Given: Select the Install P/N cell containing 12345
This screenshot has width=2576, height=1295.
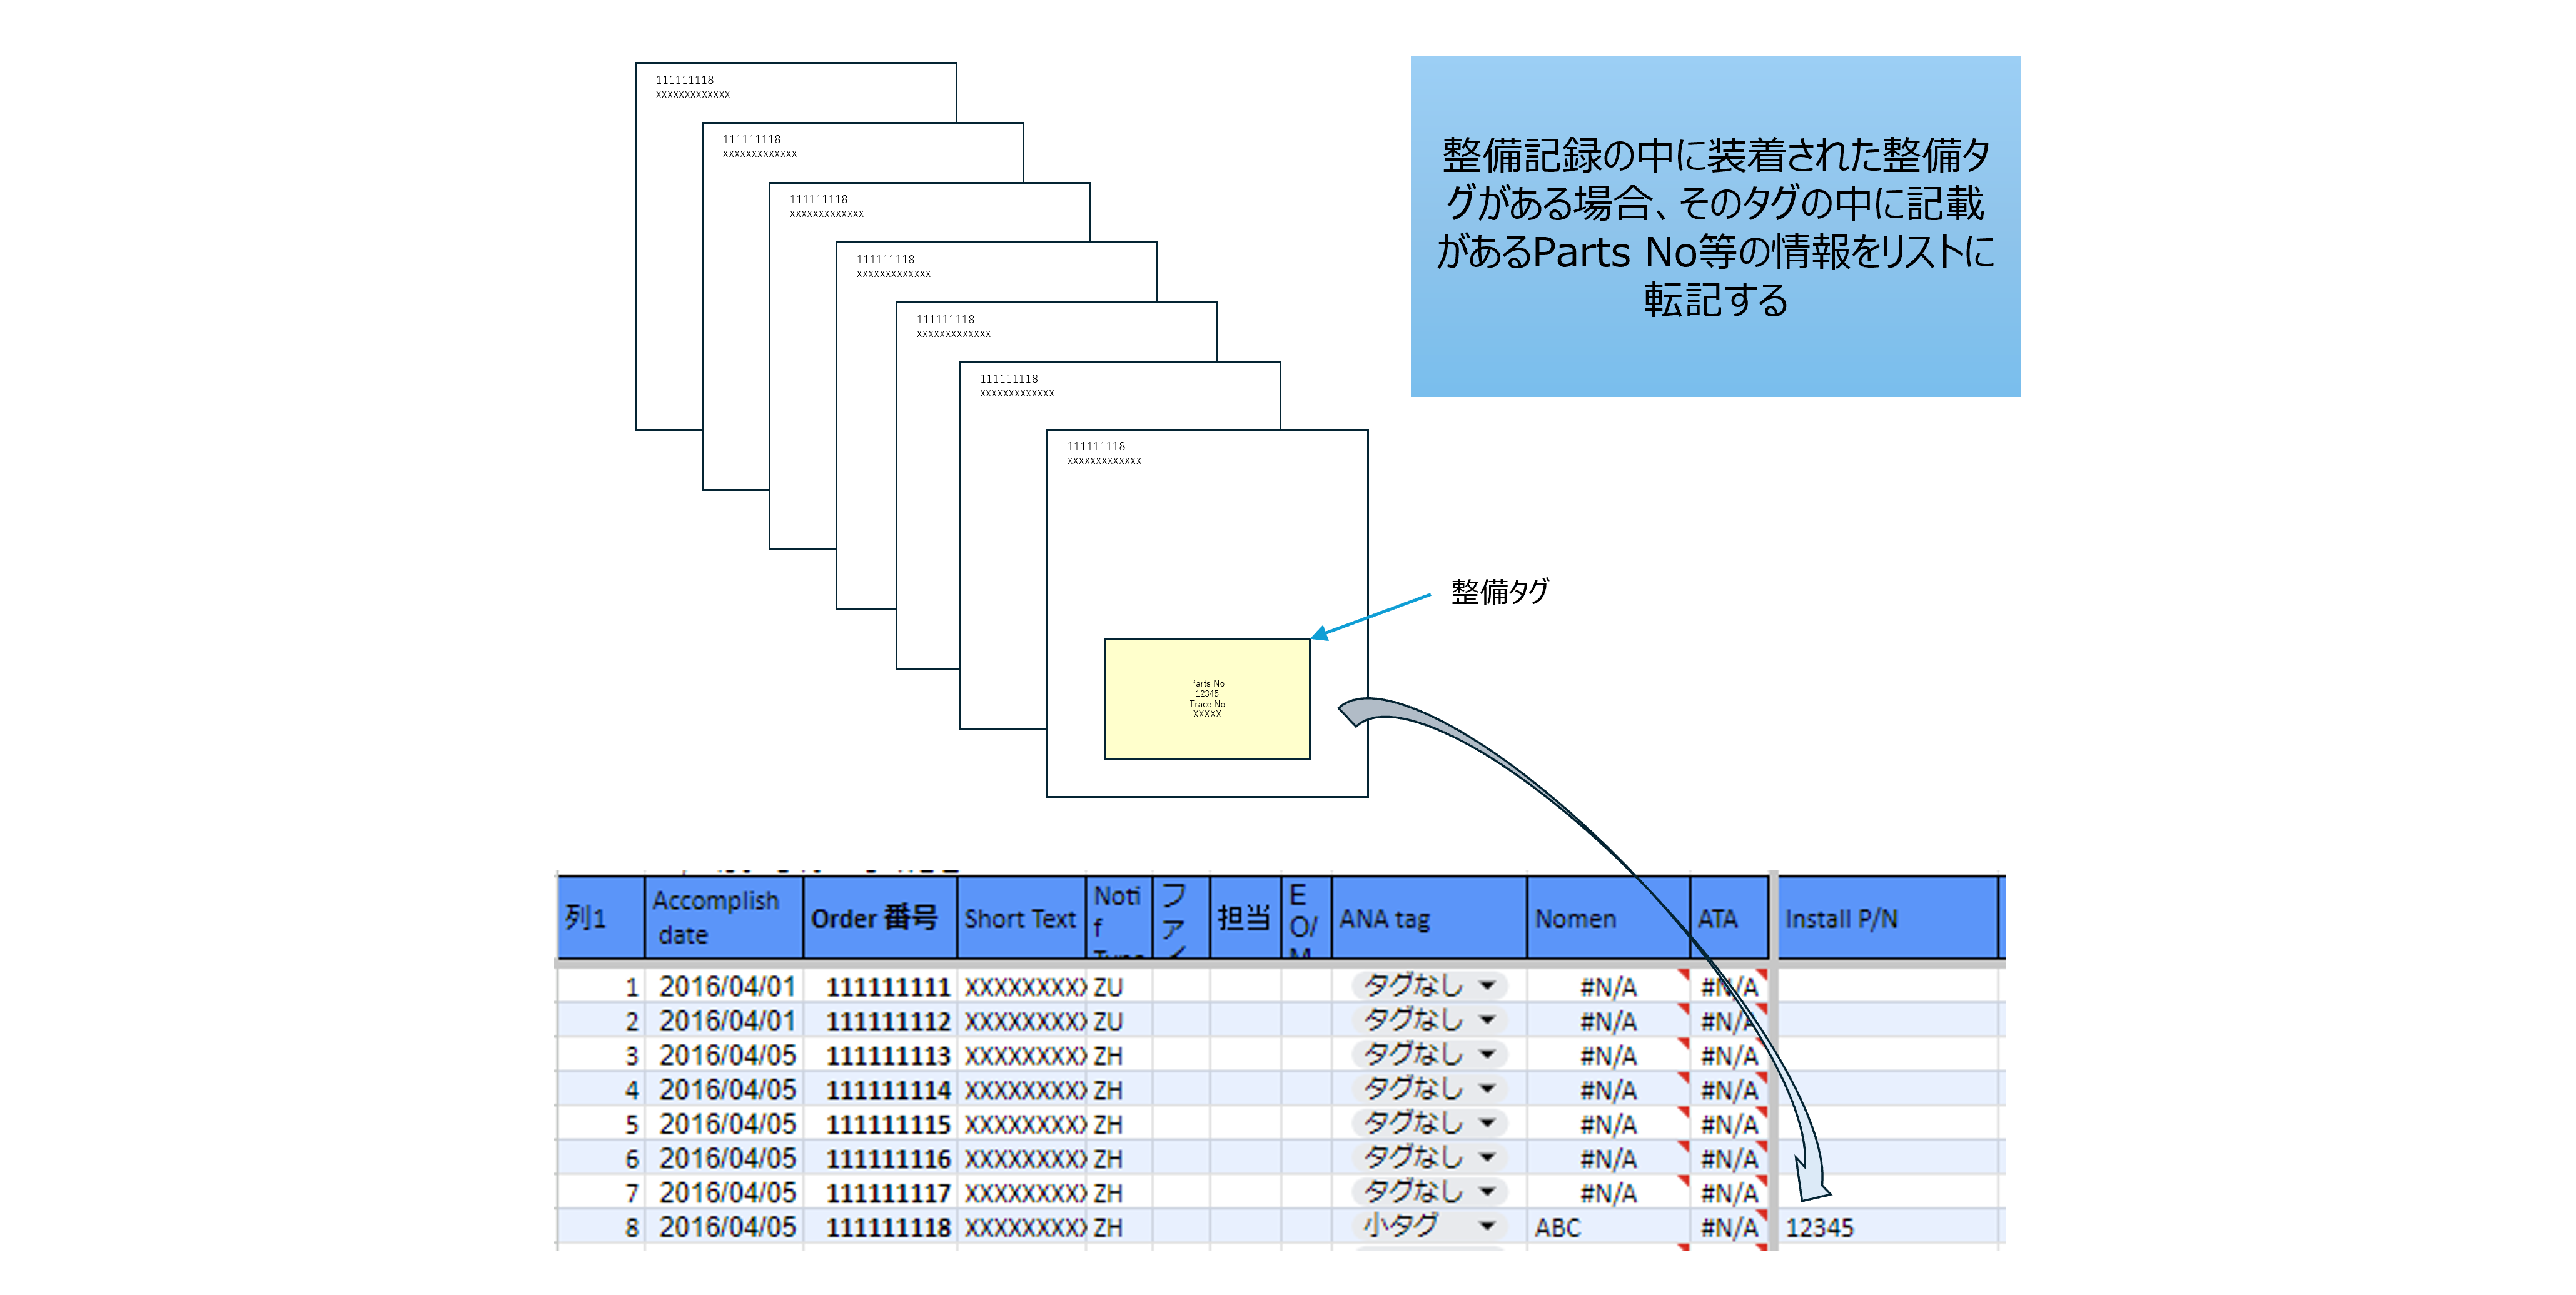Looking at the screenshot, I should tap(1819, 1228).
